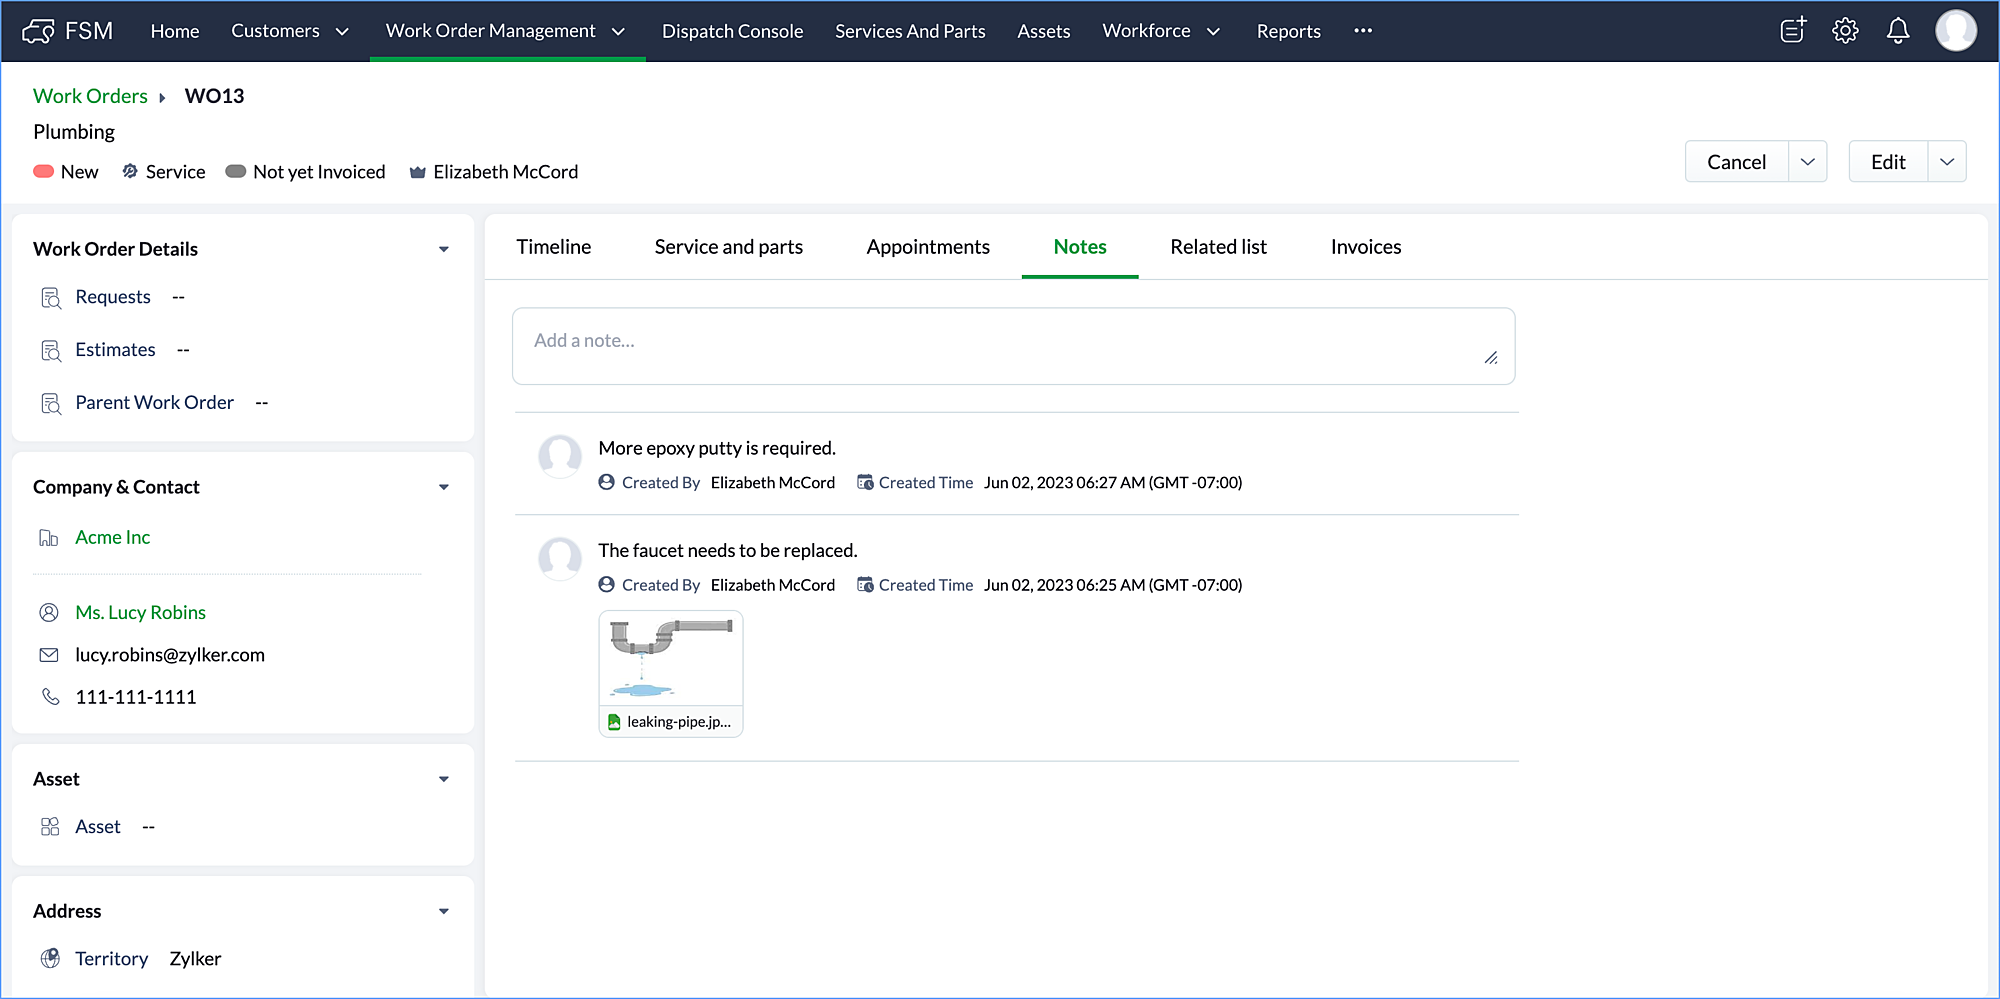
Task: Open the dropdown arrow next to Edit
Action: (1946, 162)
